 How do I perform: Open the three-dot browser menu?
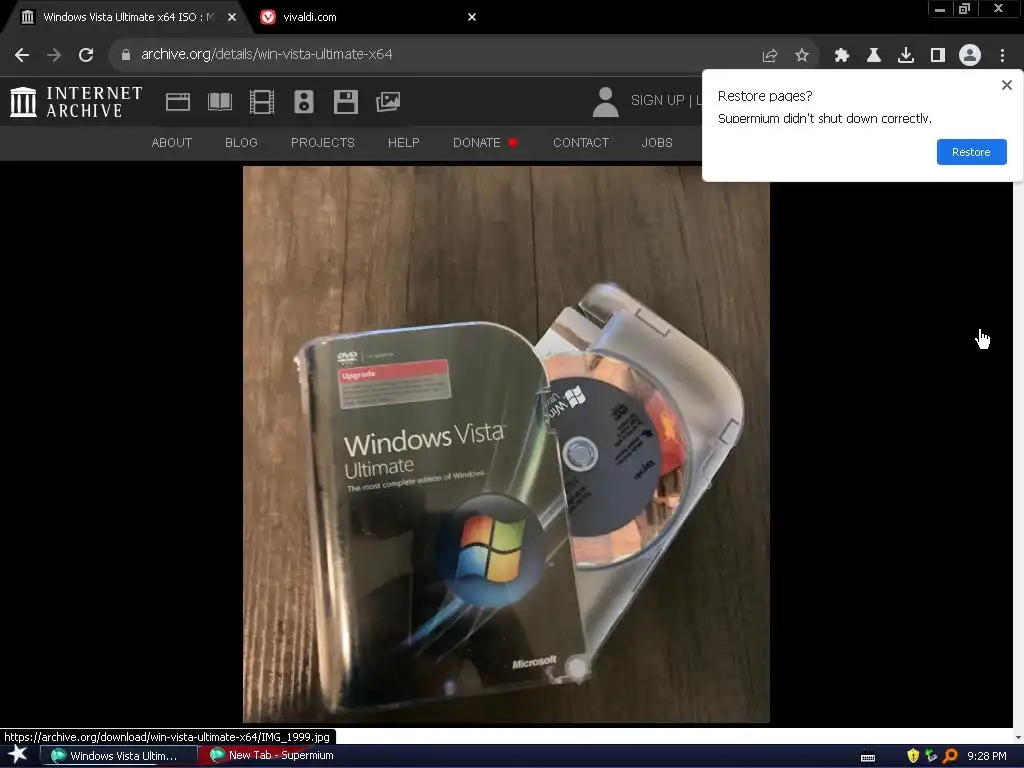(1002, 56)
